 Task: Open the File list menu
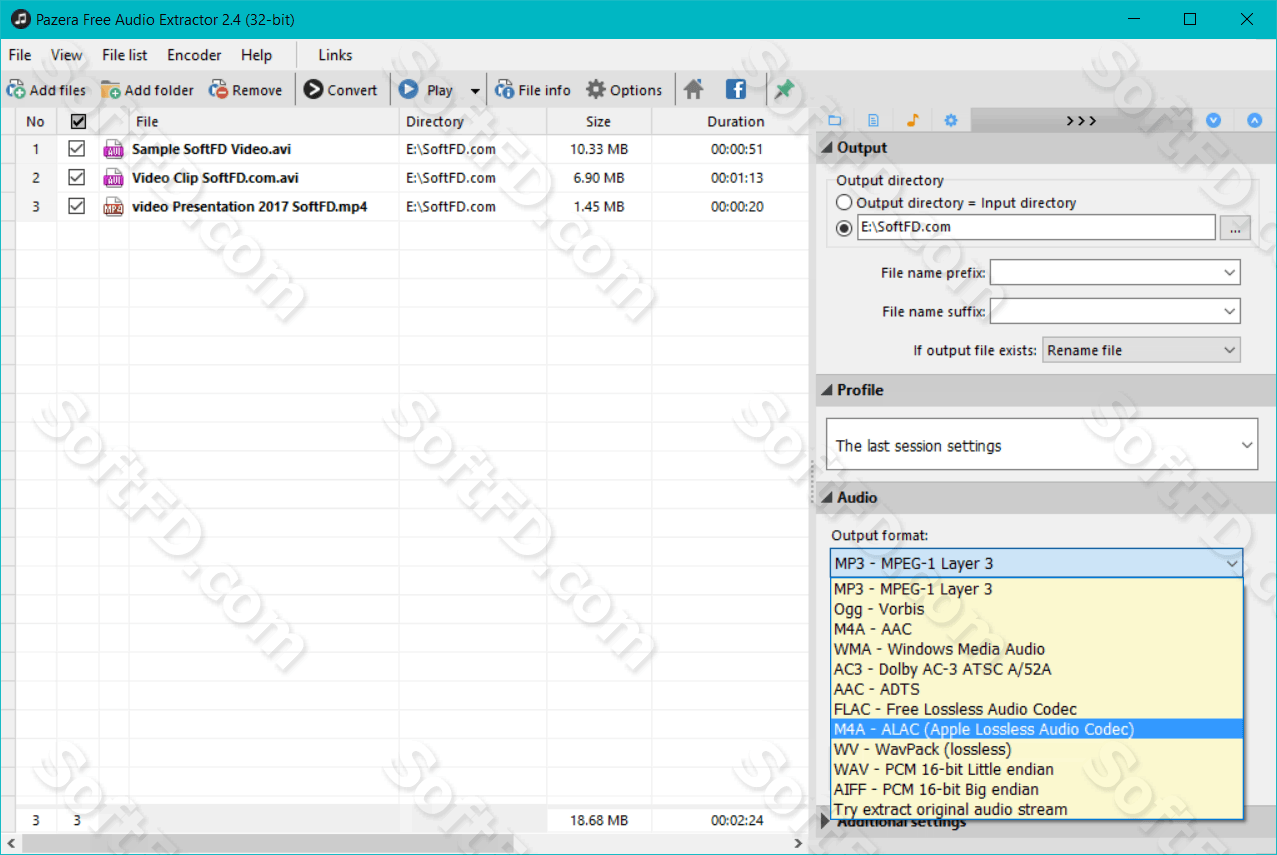click(125, 55)
